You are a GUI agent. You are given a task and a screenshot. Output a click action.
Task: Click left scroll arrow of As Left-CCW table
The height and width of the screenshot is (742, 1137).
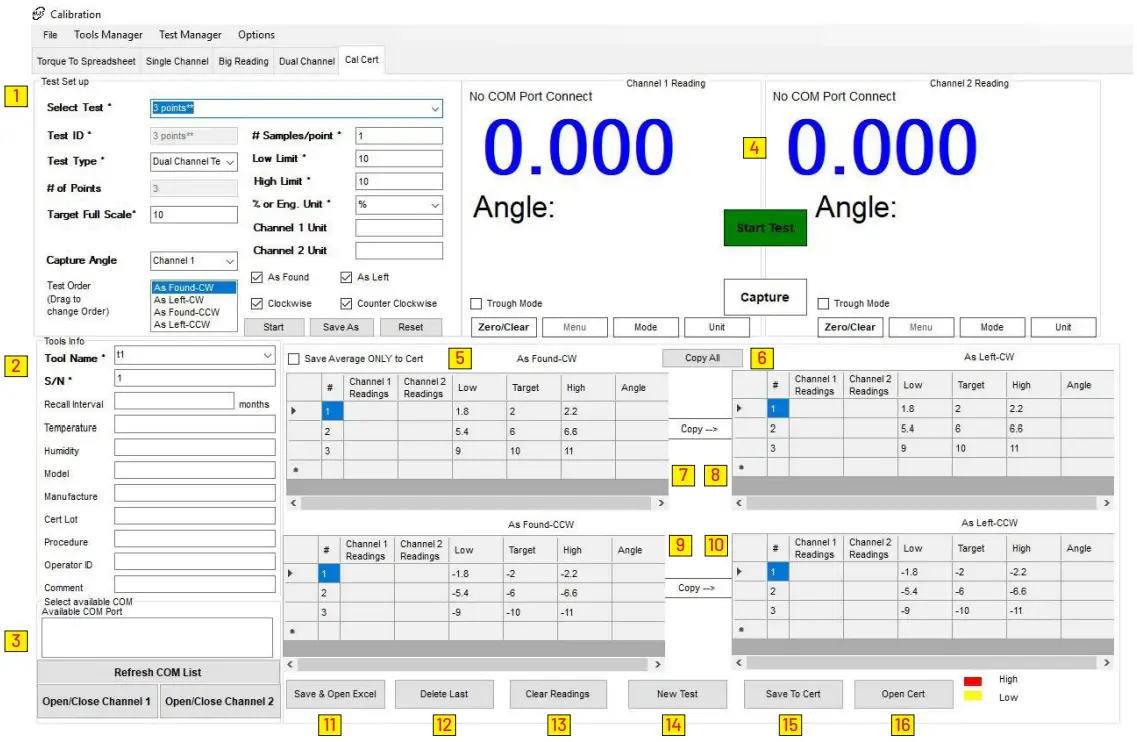point(739,663)
